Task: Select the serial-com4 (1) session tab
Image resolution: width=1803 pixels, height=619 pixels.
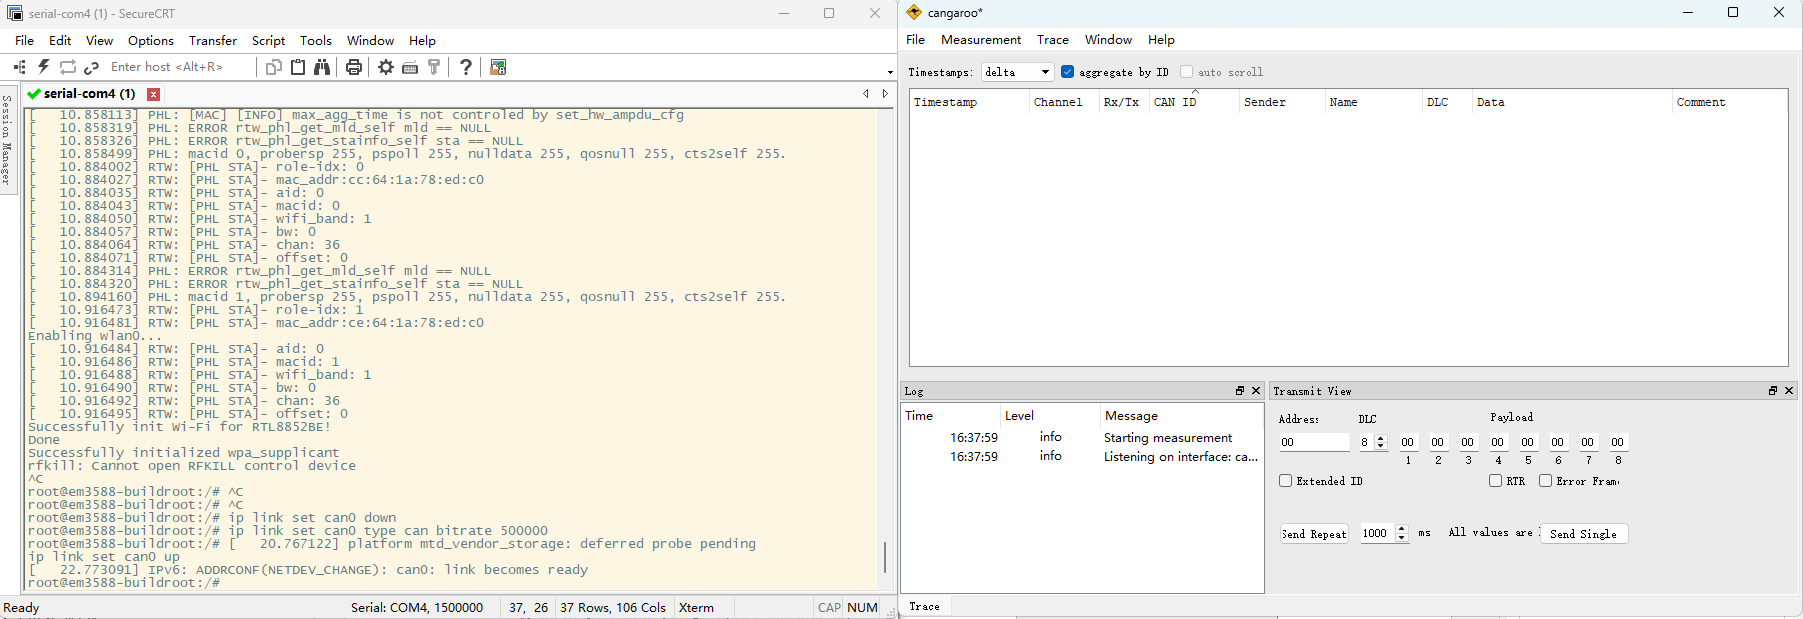Action: pyautogui.click(x=90, y=94)
